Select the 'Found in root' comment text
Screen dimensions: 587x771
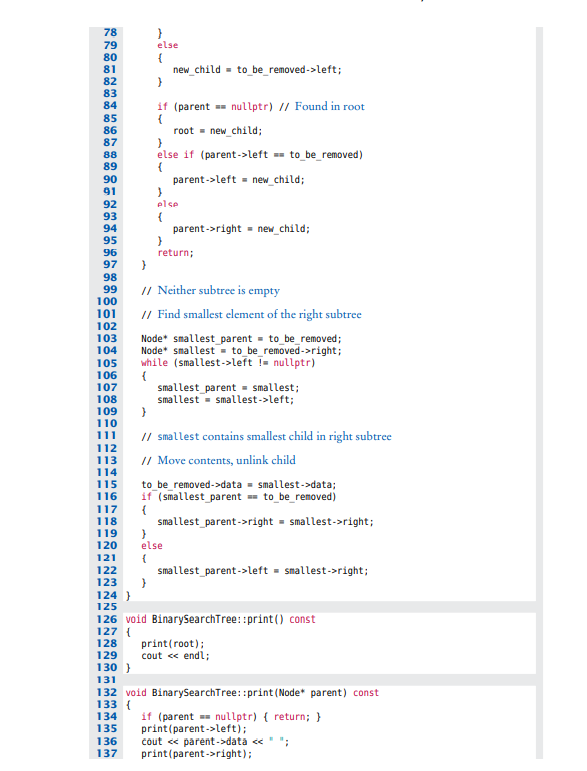pyautogui.click(x=329, y=106)
